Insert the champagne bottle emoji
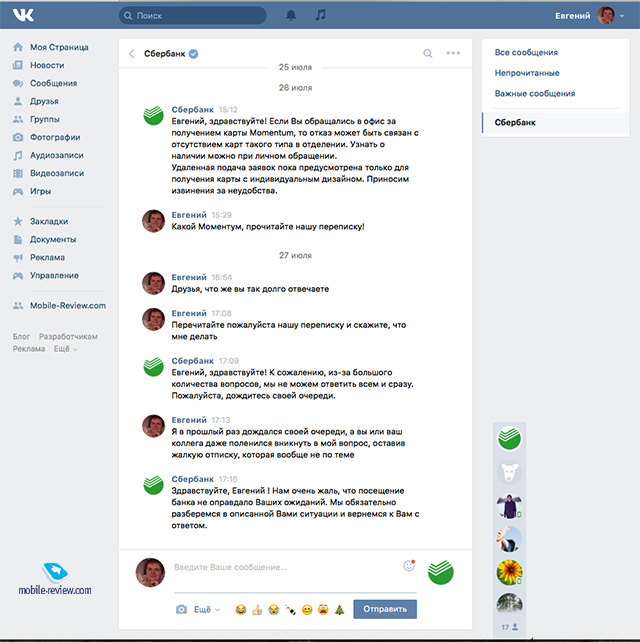The width and height of the screenshot is (640, 642). point(290,610)
